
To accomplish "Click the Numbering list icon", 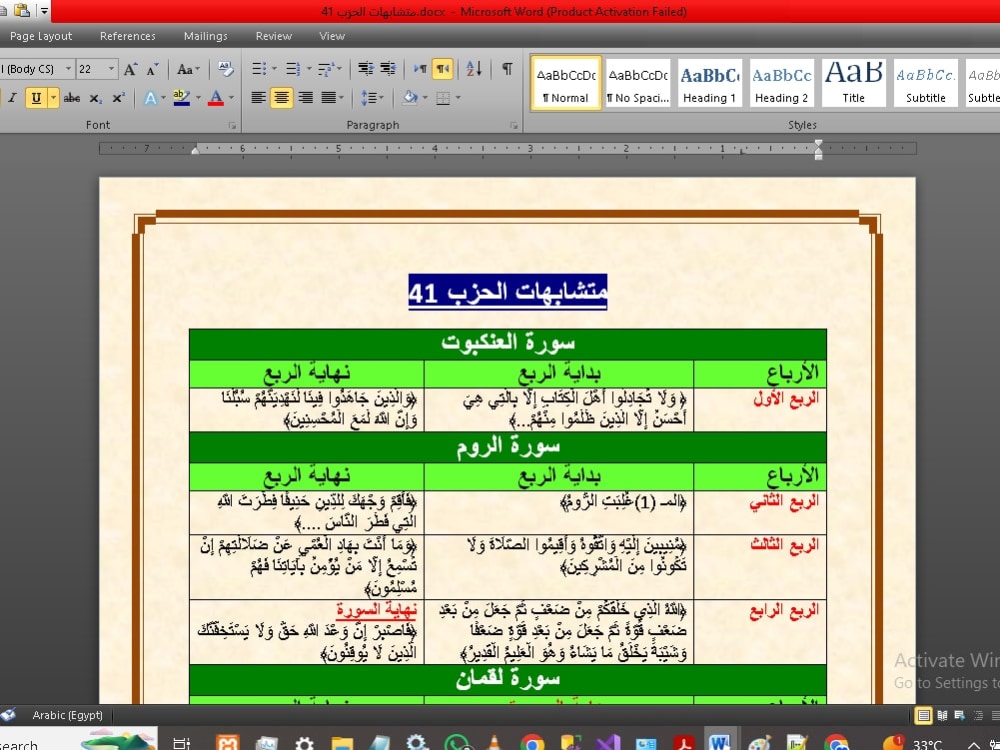I will tap(293, 69).
